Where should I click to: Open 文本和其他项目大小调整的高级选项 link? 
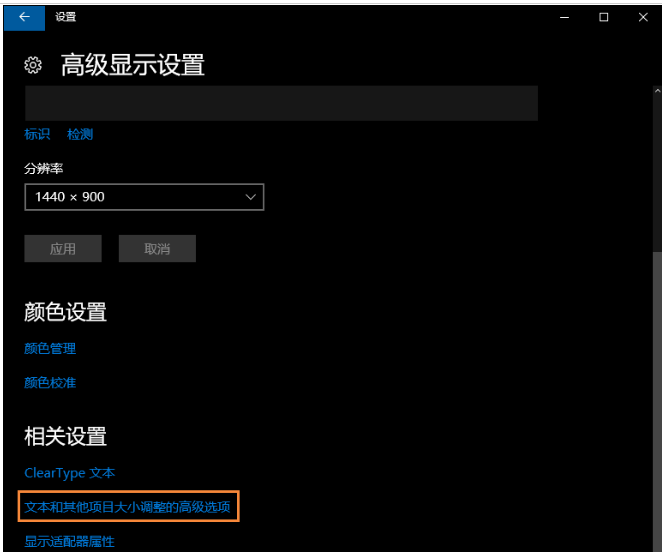pos(127,507)
